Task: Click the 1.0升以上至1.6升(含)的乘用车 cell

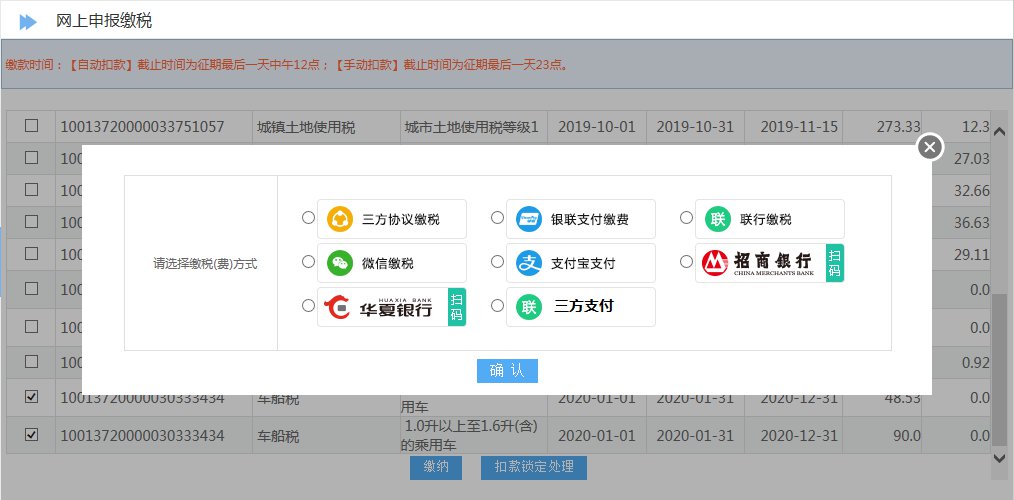Action: (474, 435)
